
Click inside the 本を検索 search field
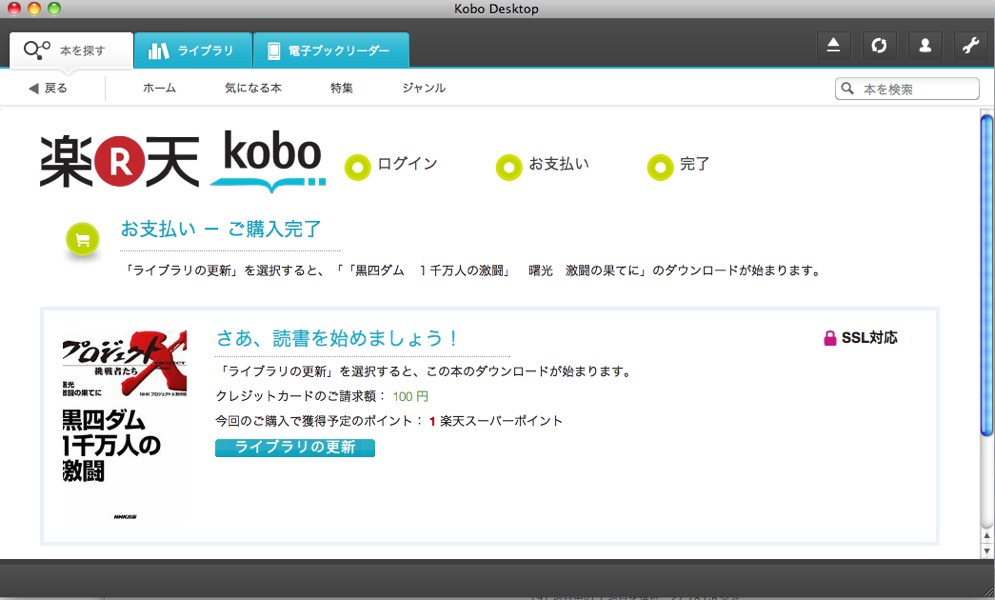(907, 89)
